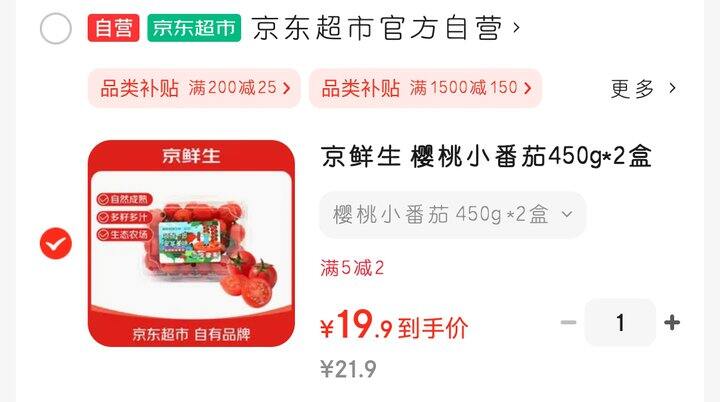Open the 满200减25 品类补贴 coupon
Viewport: 720px width, 402px height.
(194, 88)
